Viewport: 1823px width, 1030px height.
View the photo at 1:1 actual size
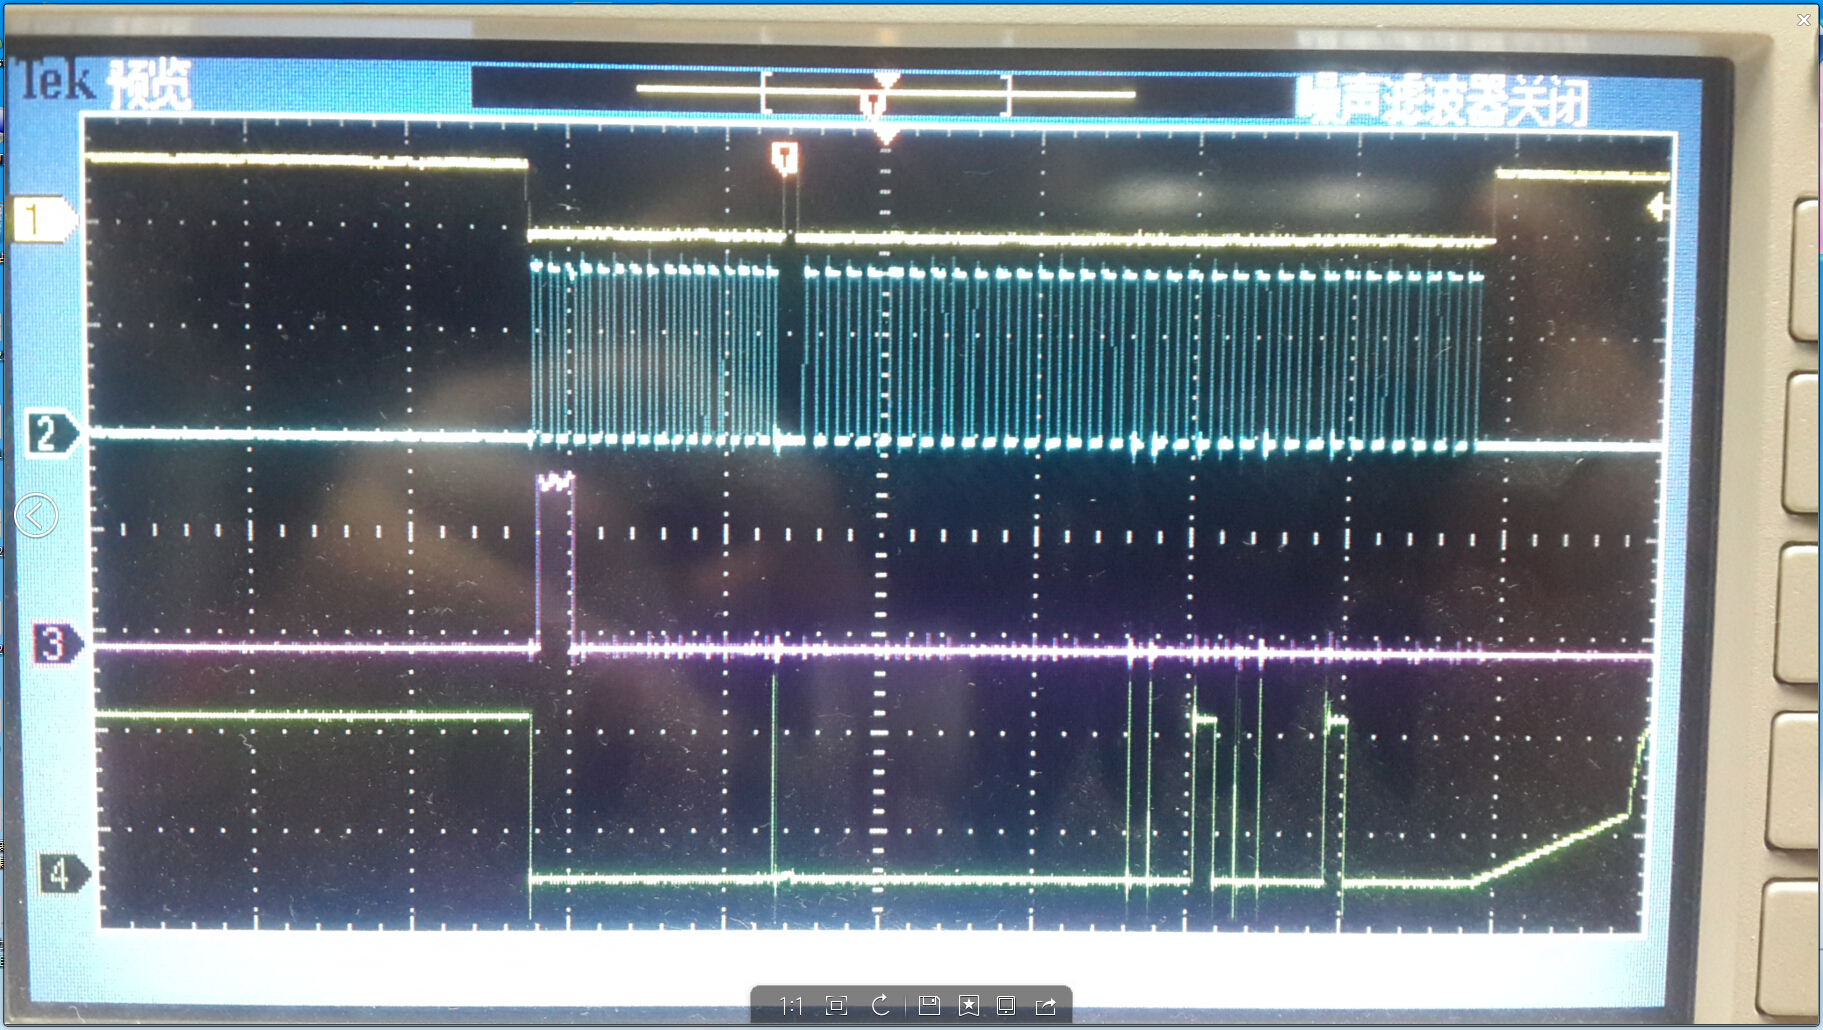click(791, 1006)
